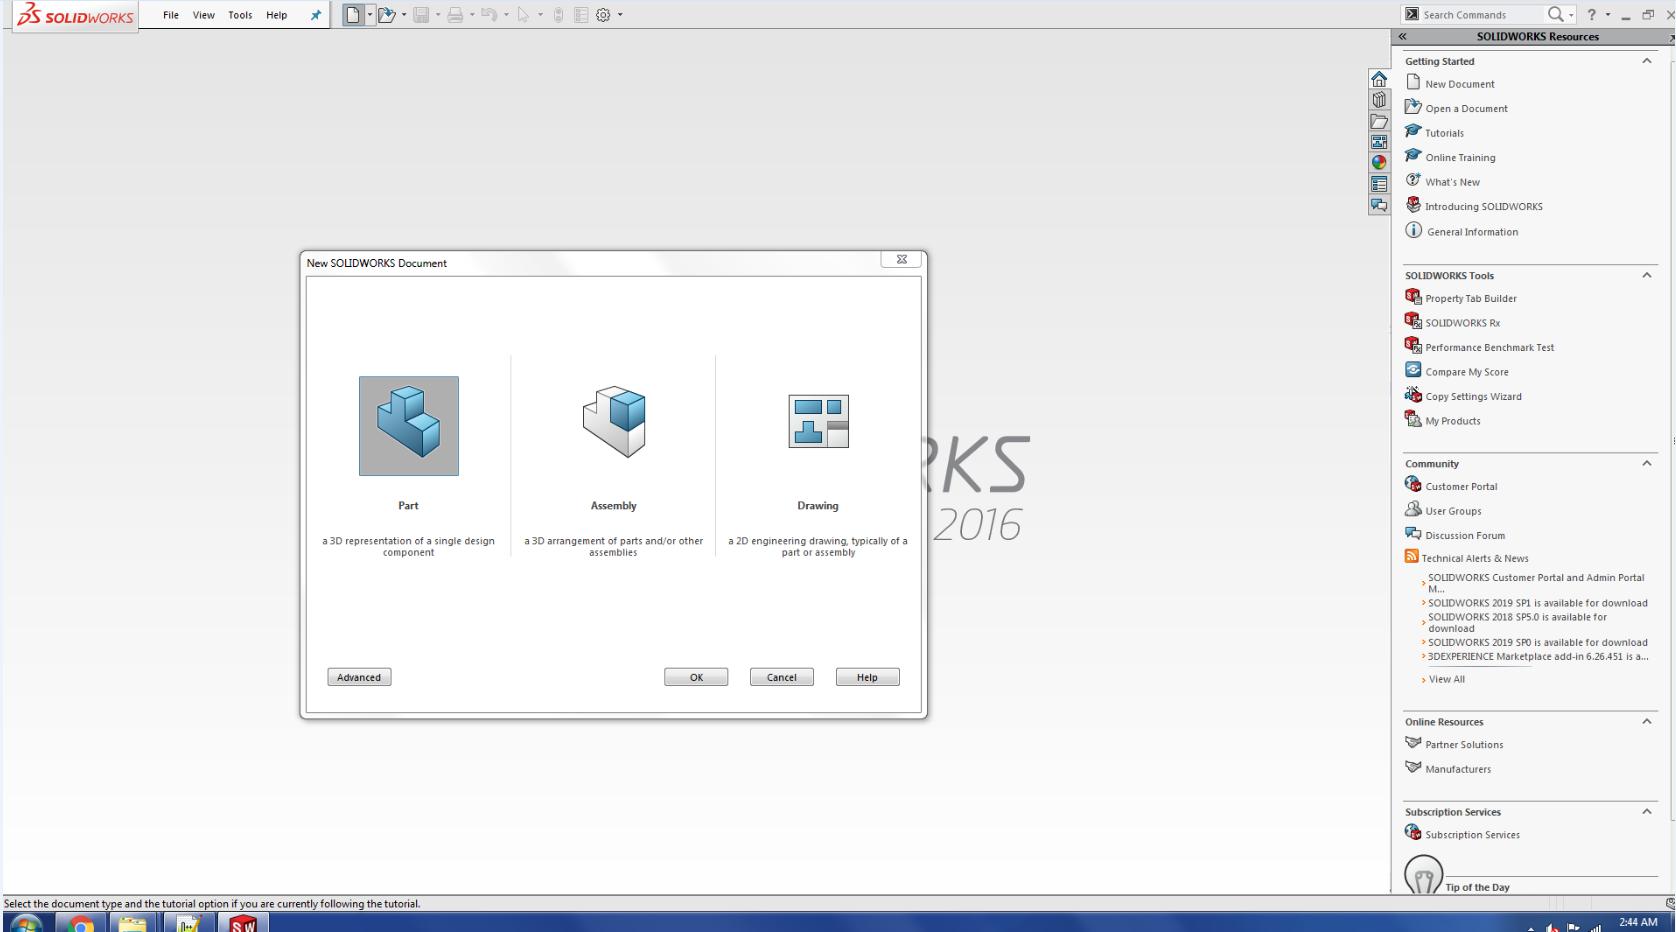Click the Undo toolbar icon
The width and height of the screenshot is (1676, 932).
(489, 15)
